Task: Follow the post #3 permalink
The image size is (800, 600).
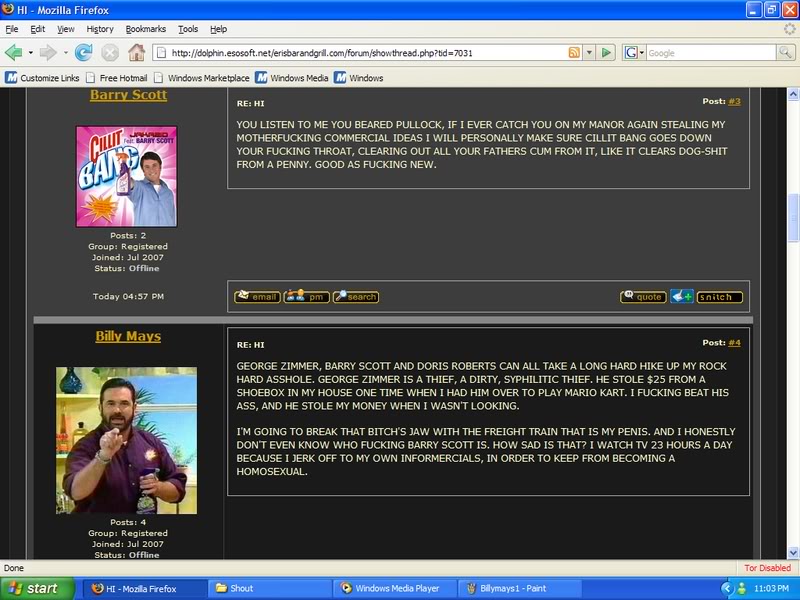Action: (734, 101)
